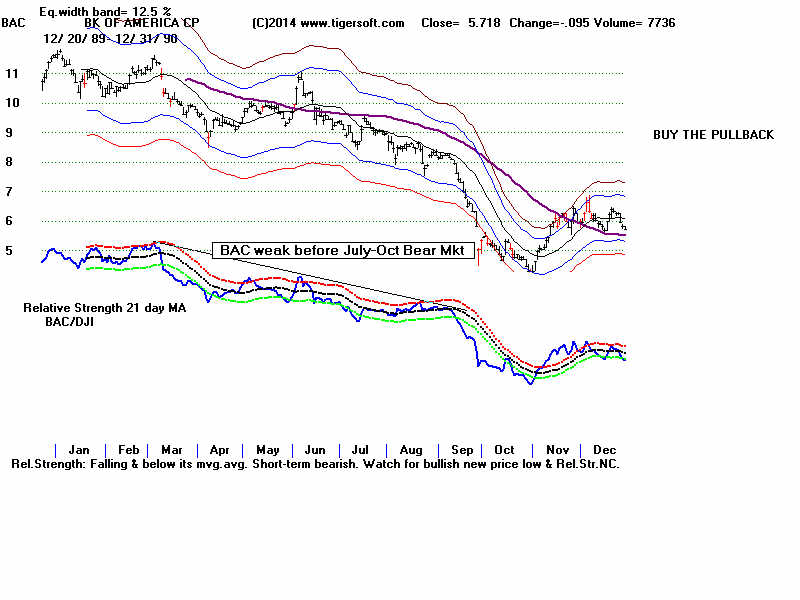The width and height of the screenshot is (800, 600).
Task: Select the Sep month label
Action: click(x=462, y=450)
